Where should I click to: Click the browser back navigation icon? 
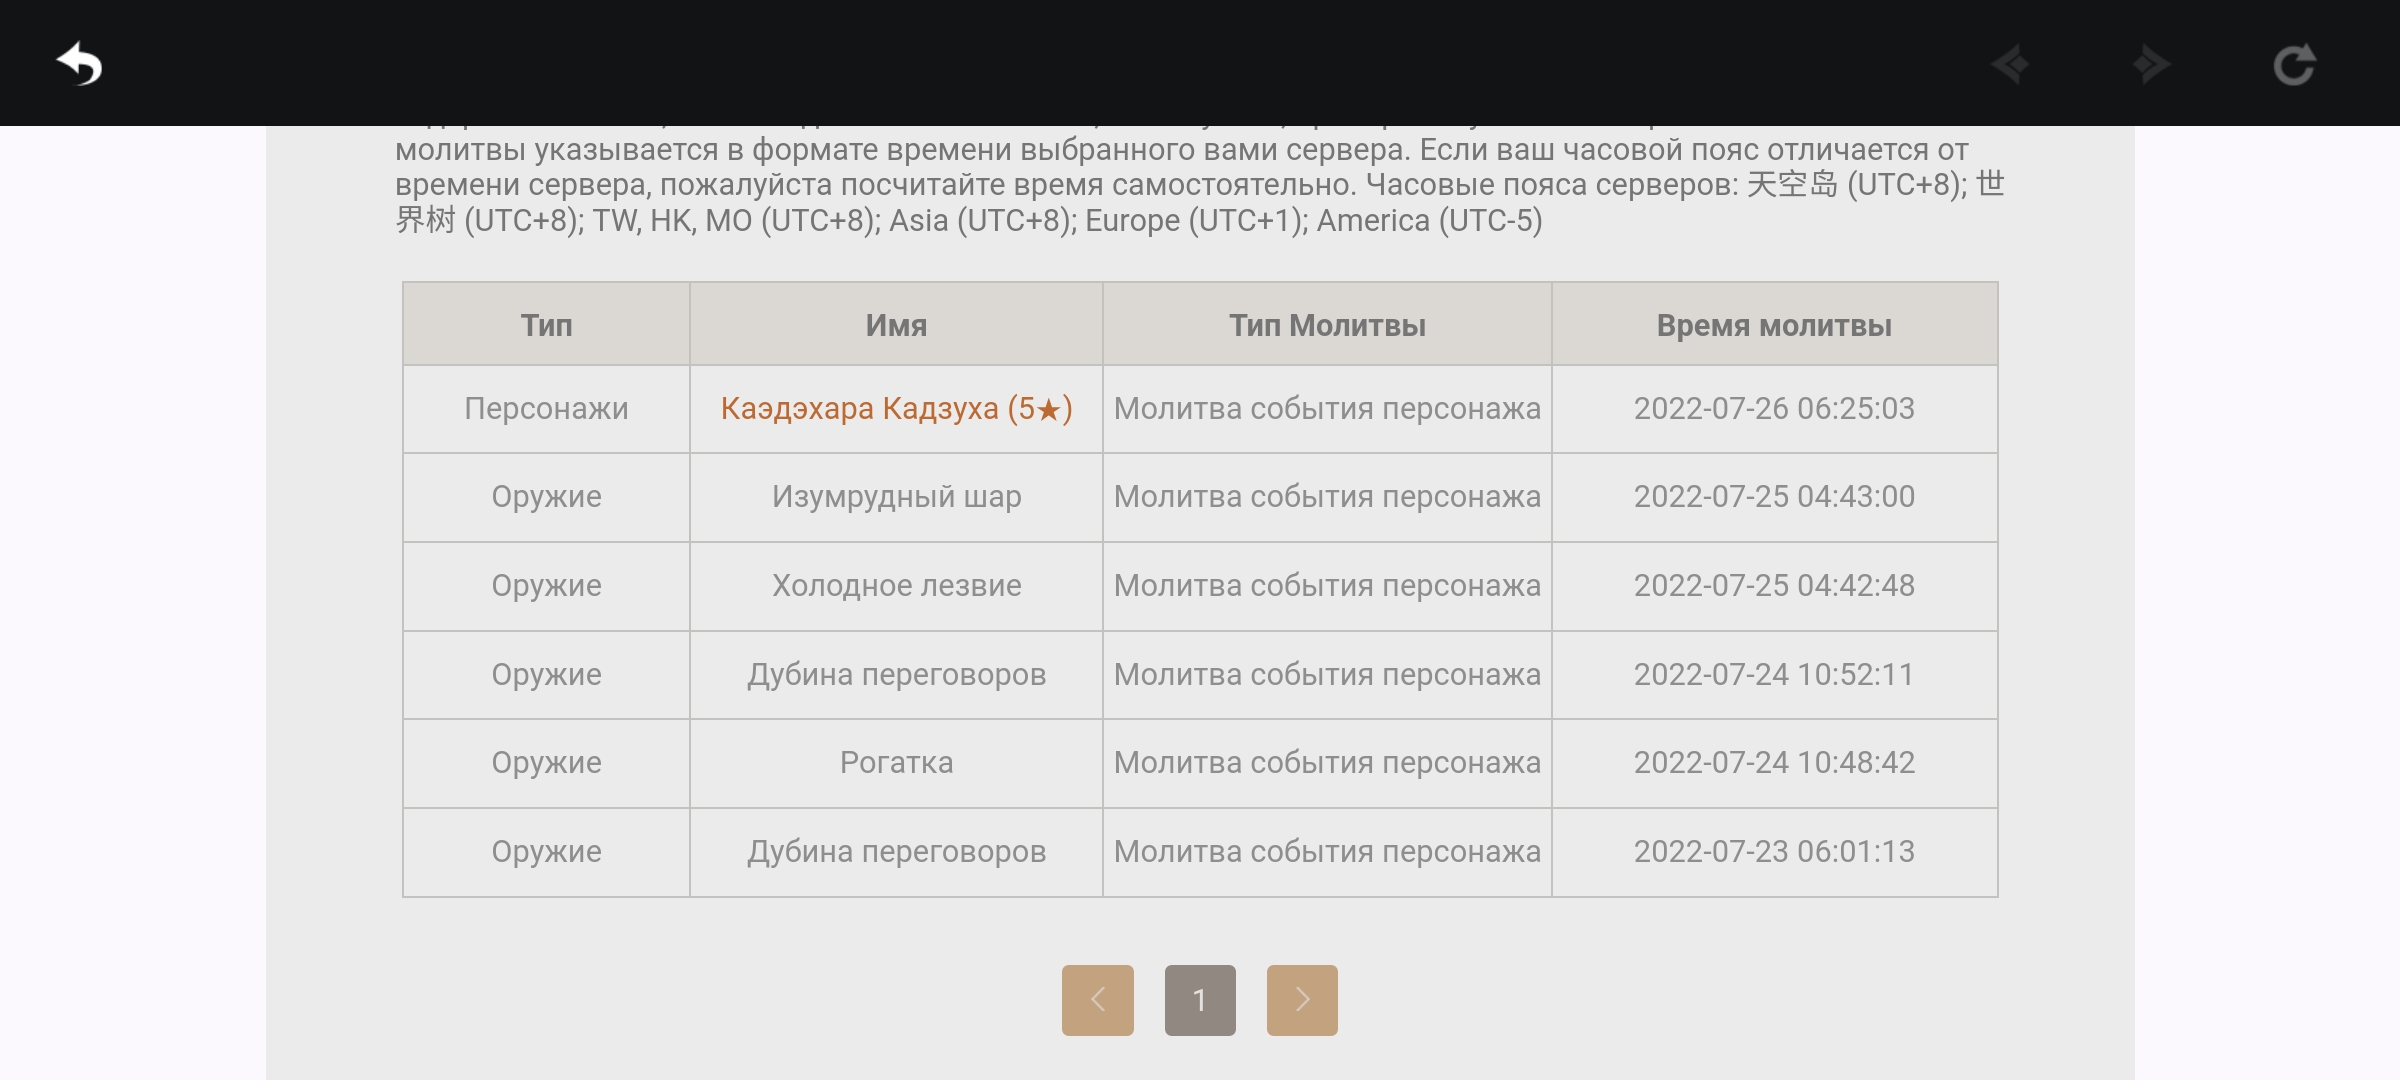(x=2010, y=65)
